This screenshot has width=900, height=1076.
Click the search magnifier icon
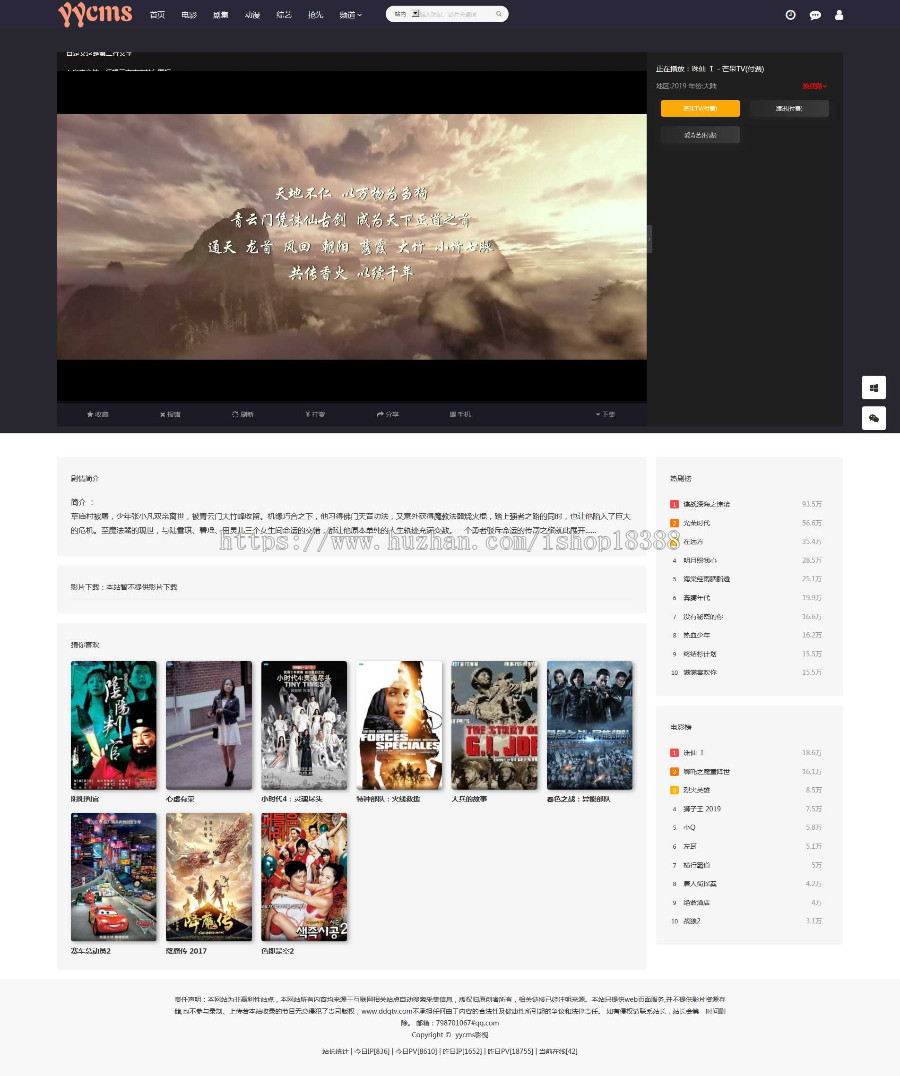(499, 14)
